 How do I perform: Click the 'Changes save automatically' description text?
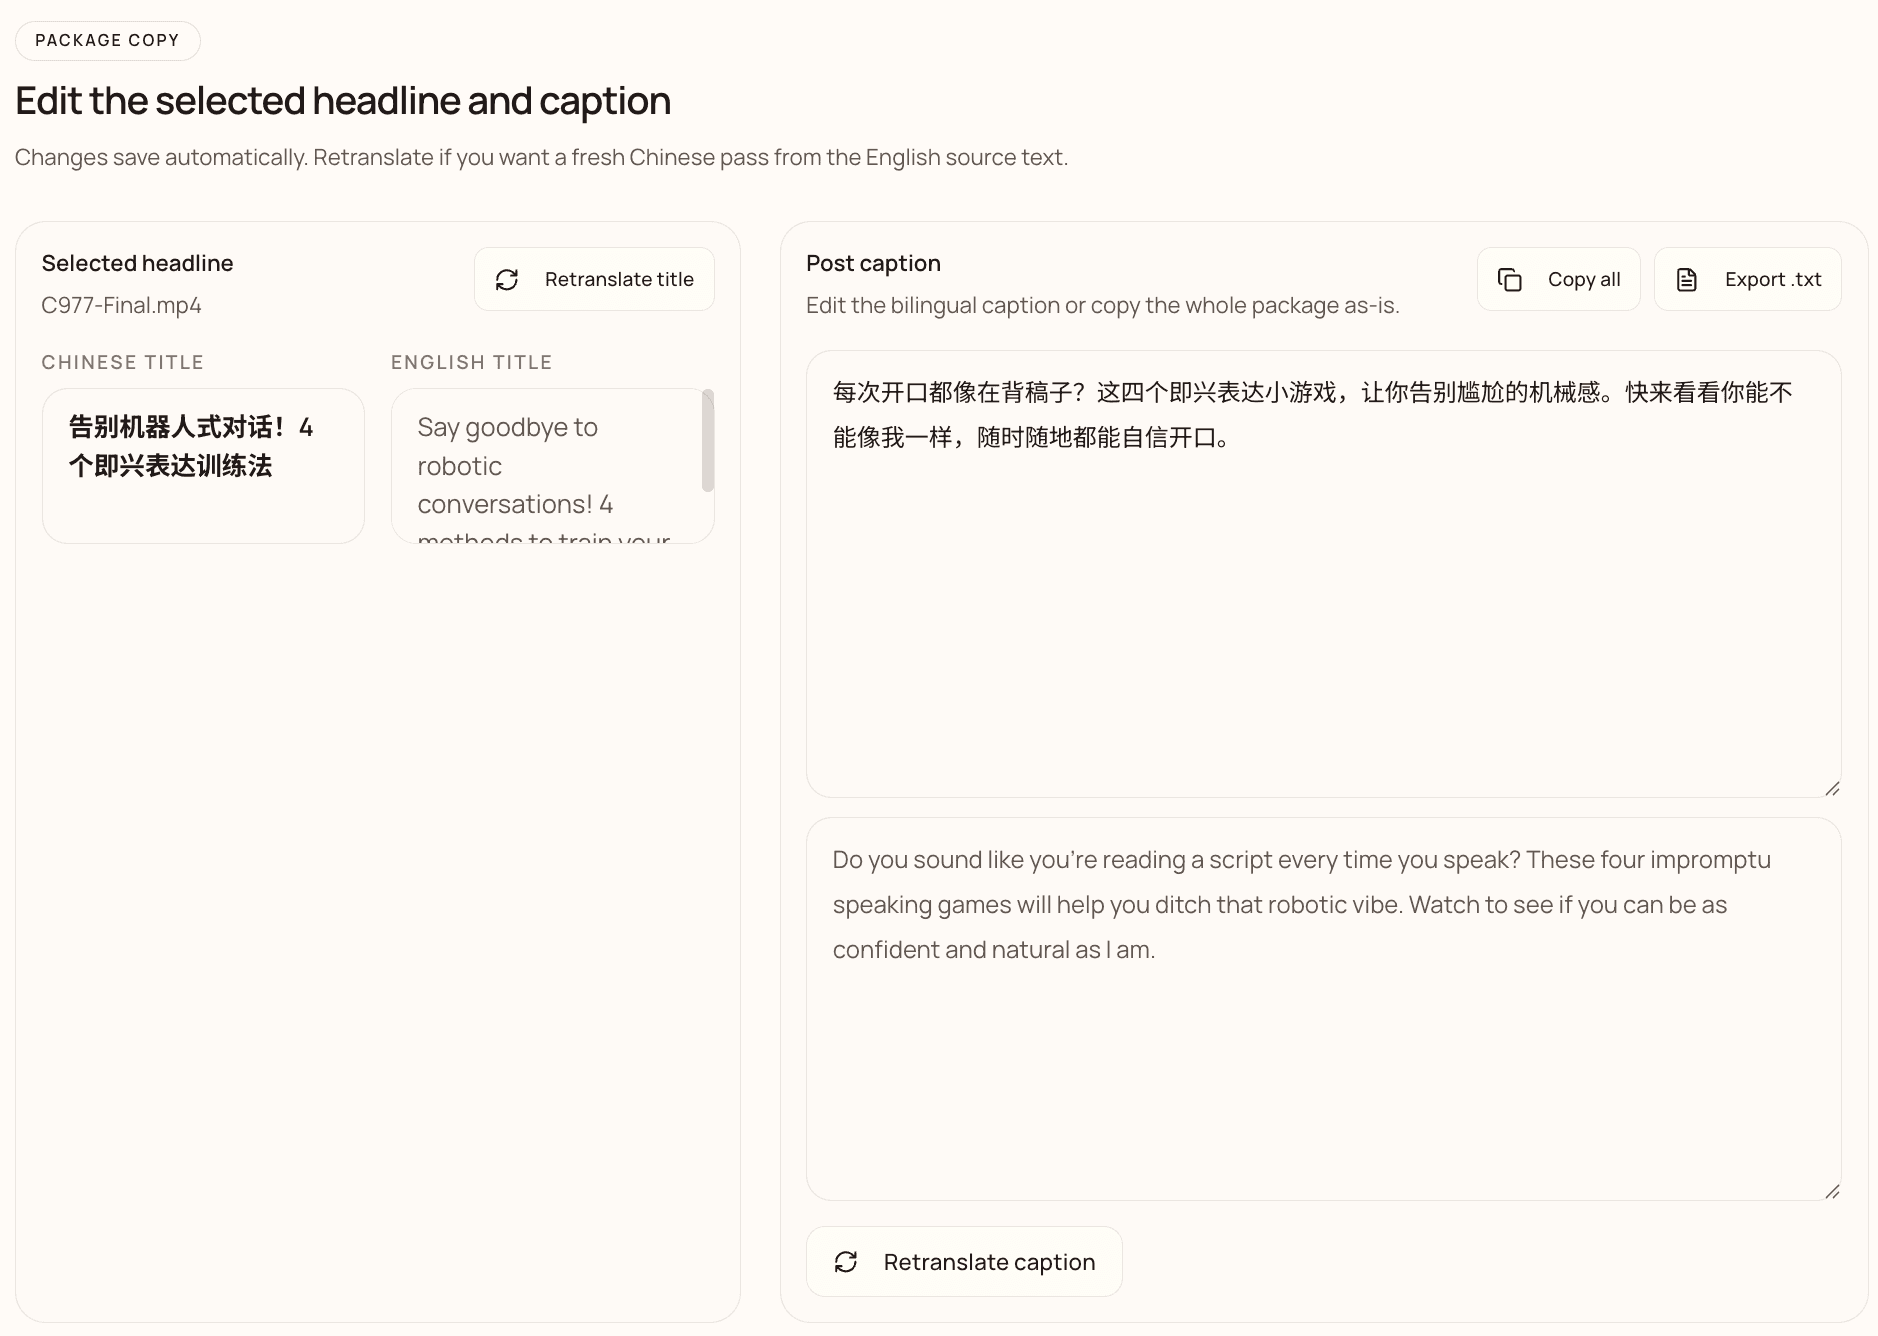pos(541,158)
